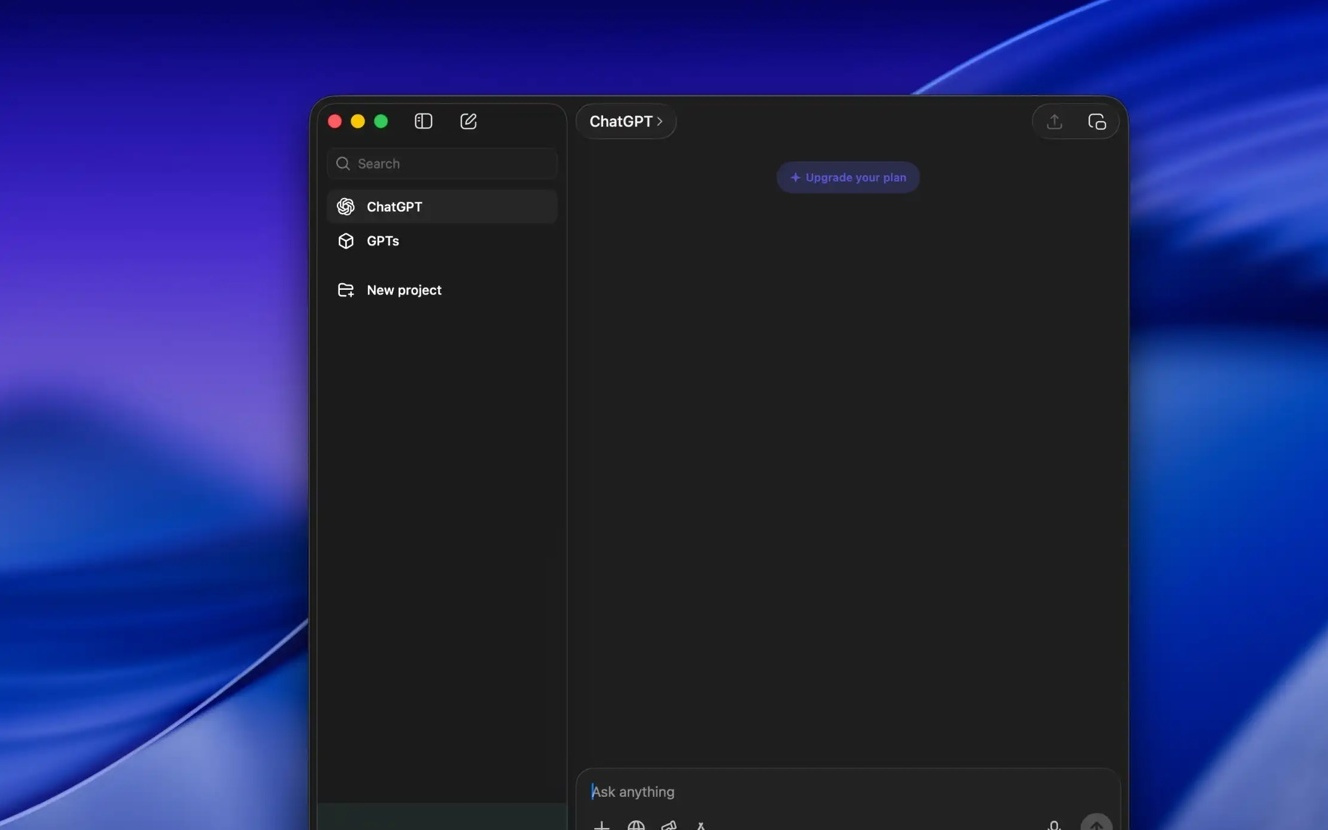The image size is (1328, 830).
Task: Focus the Ask anything message box
Action: [848, 792]
